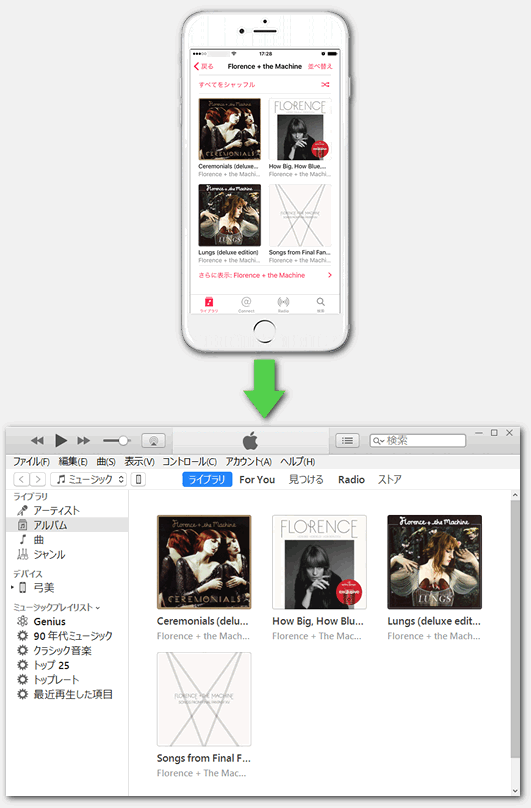Go forward with the right navigation arrow

38,479
